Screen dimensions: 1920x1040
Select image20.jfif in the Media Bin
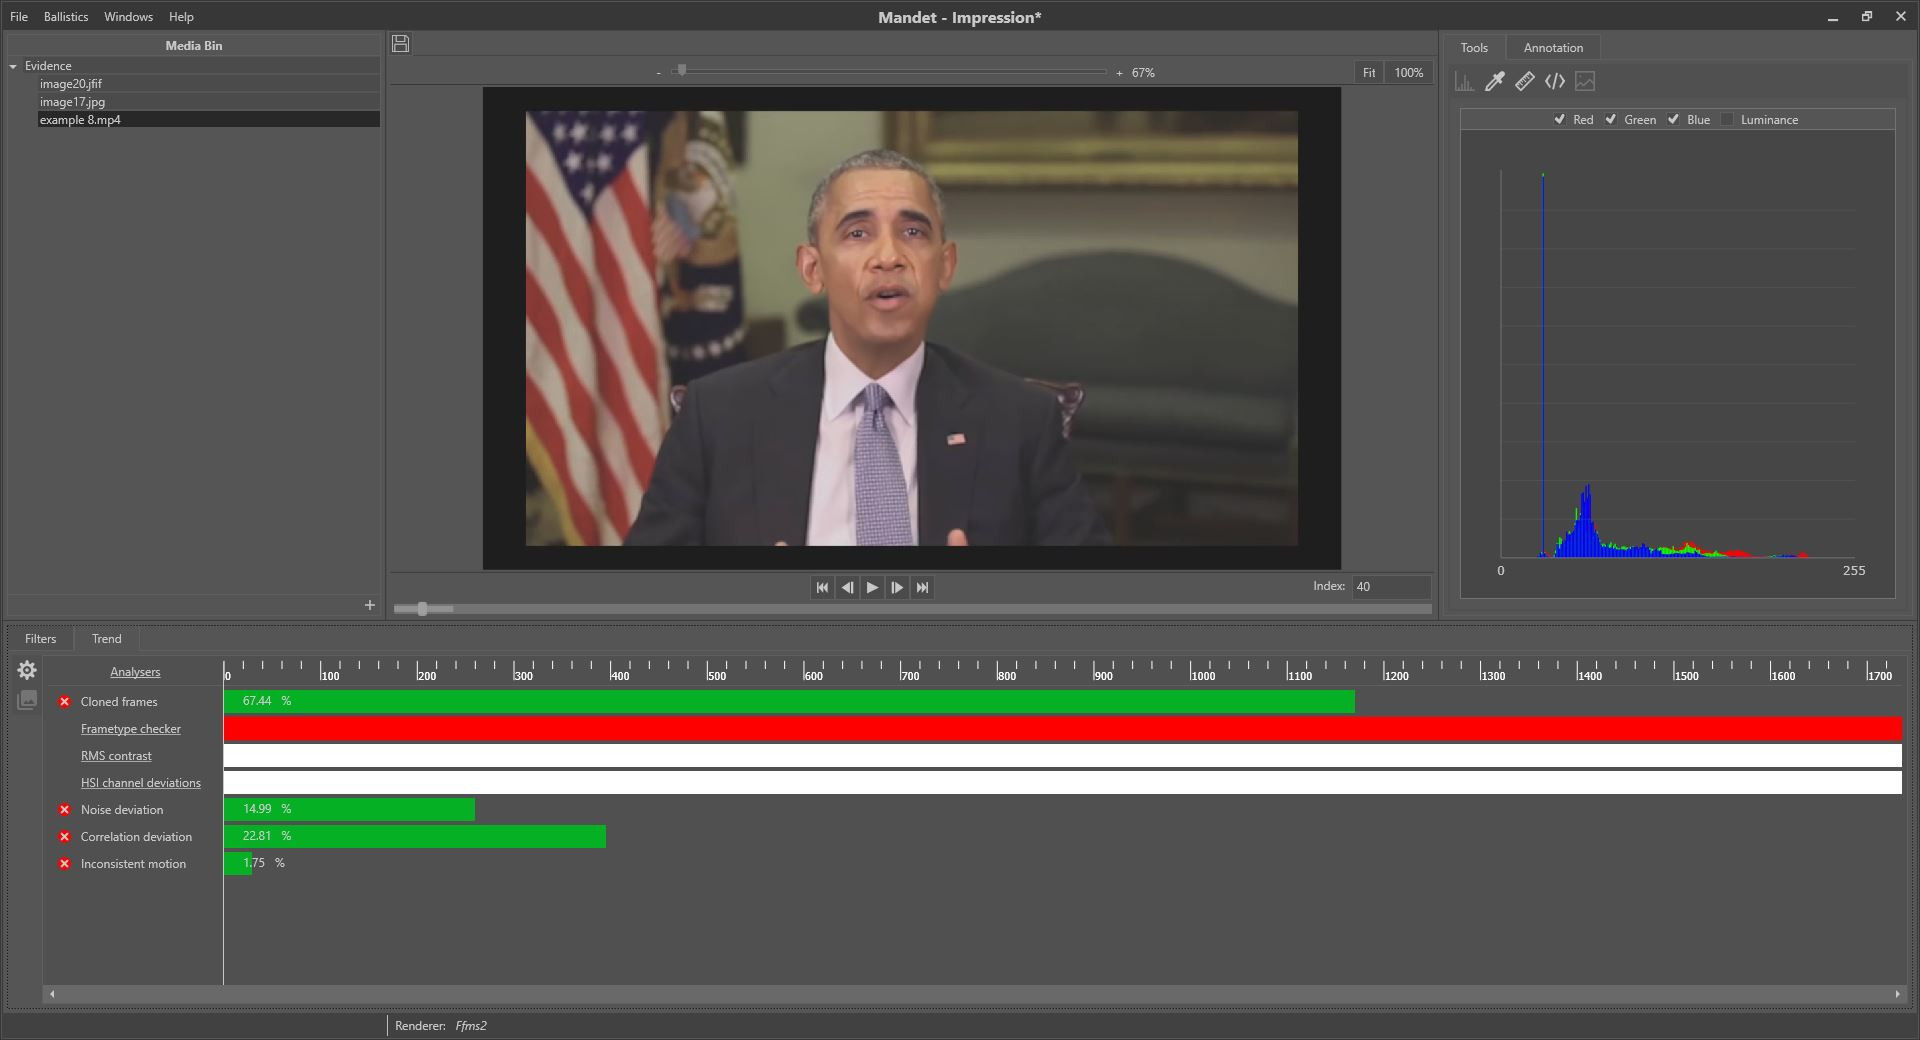pos(209,84)
